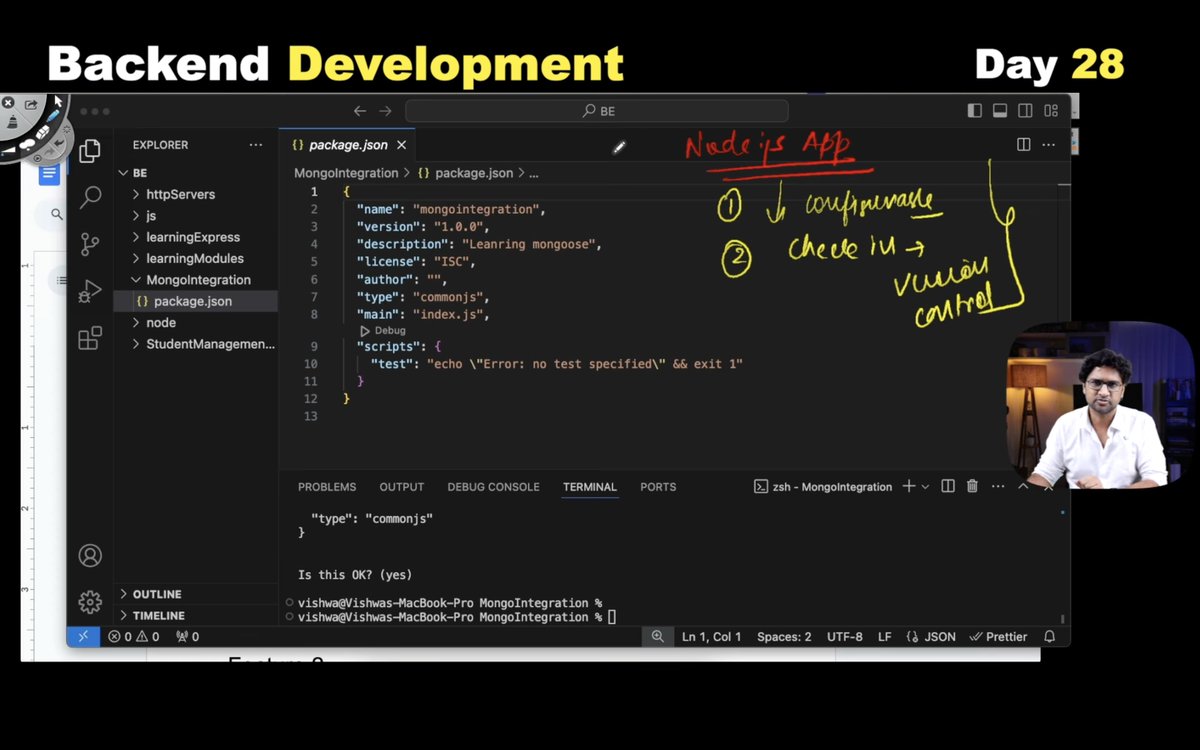Split the editor to the right

tap(1023, 145)
